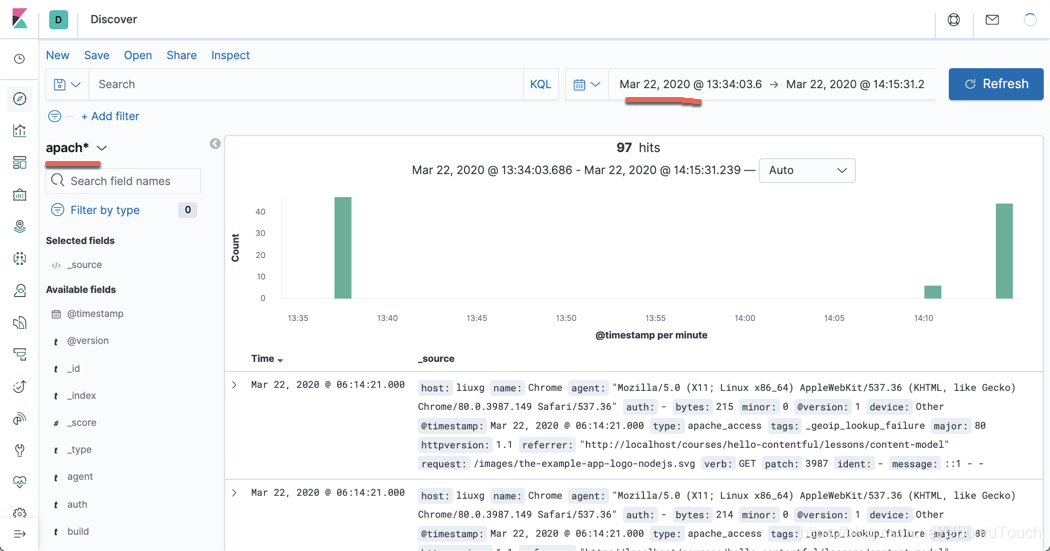The image size is (1050, 551).
Task: Change the apach* index pattern
Action: [76, 148]
